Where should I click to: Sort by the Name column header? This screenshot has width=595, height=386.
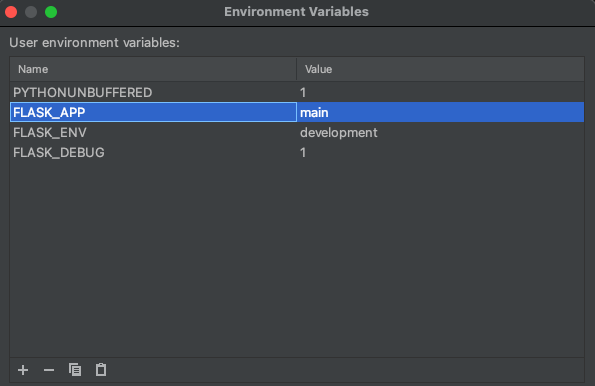(153, 69)
